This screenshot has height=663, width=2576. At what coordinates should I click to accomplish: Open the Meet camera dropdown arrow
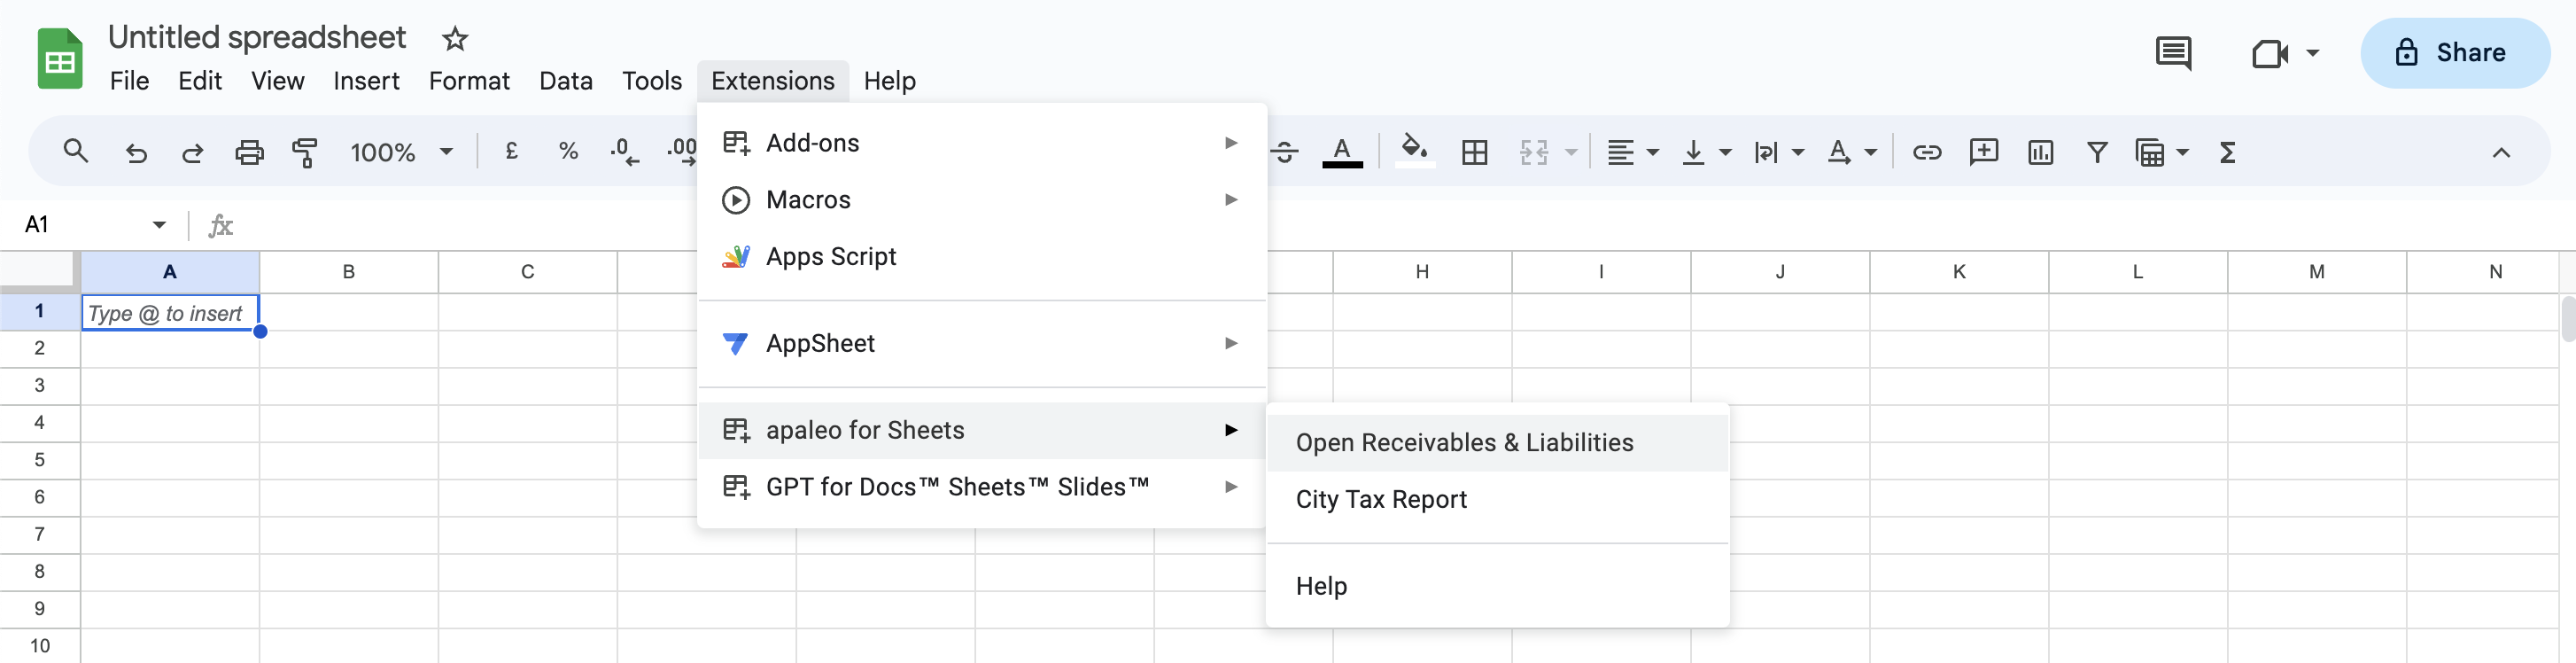[x=2312, y=52]
